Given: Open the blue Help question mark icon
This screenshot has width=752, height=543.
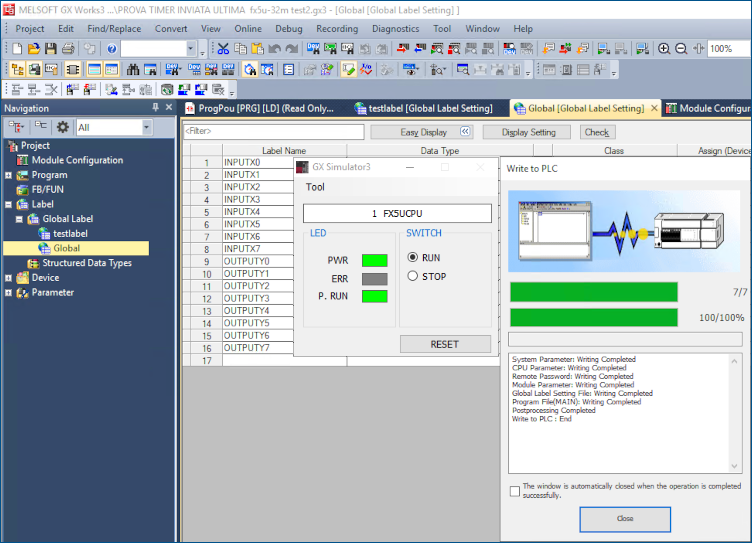Looking at the screenshot, I should point(112,48).
